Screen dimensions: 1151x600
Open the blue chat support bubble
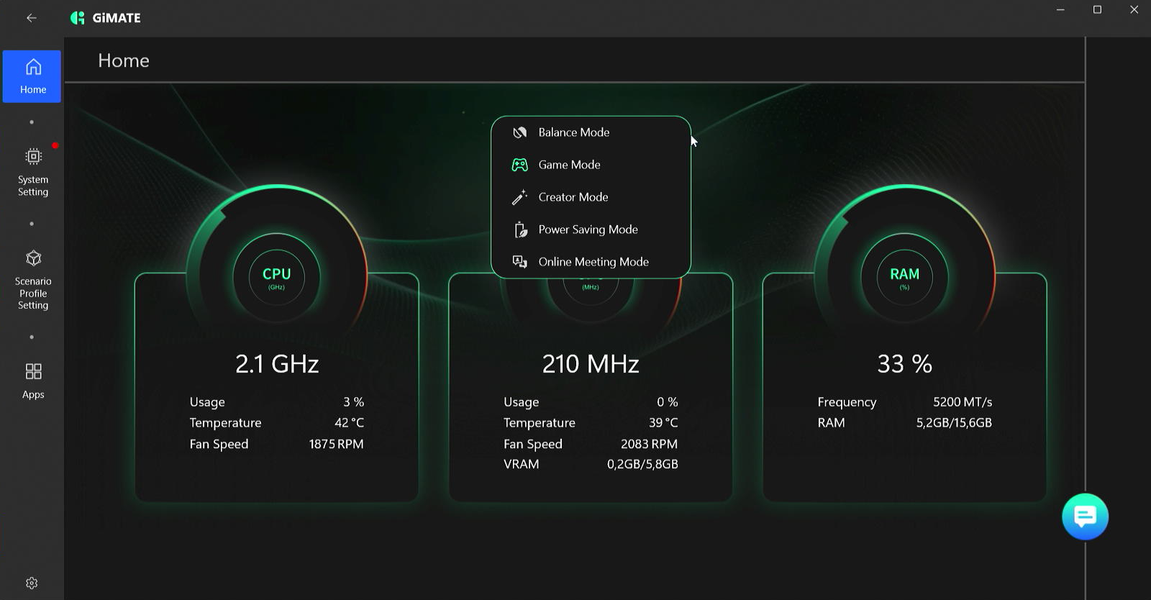[1085, 516]
